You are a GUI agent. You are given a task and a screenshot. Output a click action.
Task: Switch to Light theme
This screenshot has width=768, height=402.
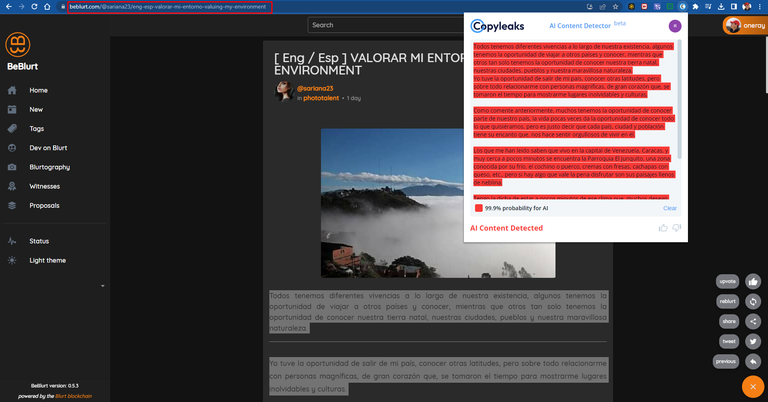click(47, 260)
